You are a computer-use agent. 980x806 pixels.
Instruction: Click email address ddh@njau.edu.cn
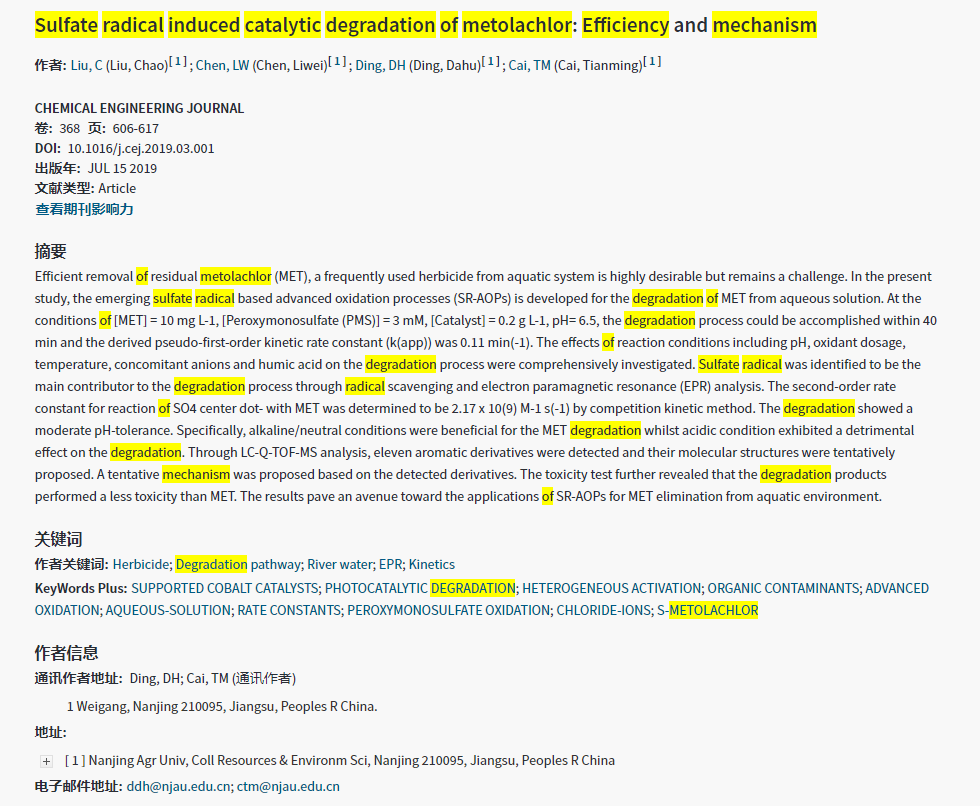coord(178,786)
